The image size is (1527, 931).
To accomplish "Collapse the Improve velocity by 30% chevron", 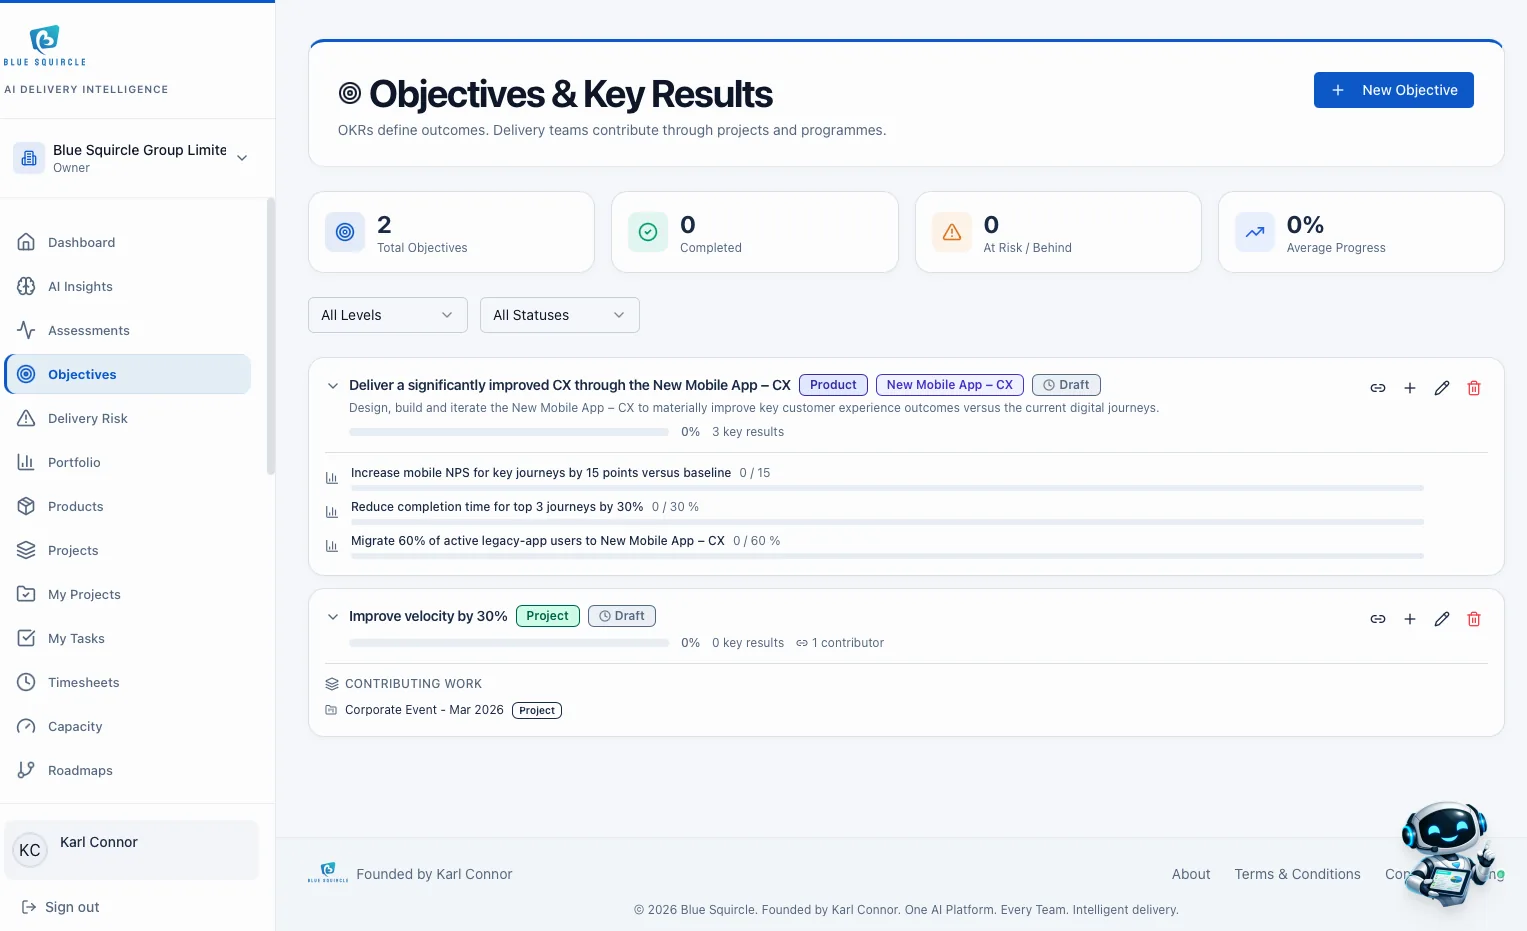I will 333,616.
